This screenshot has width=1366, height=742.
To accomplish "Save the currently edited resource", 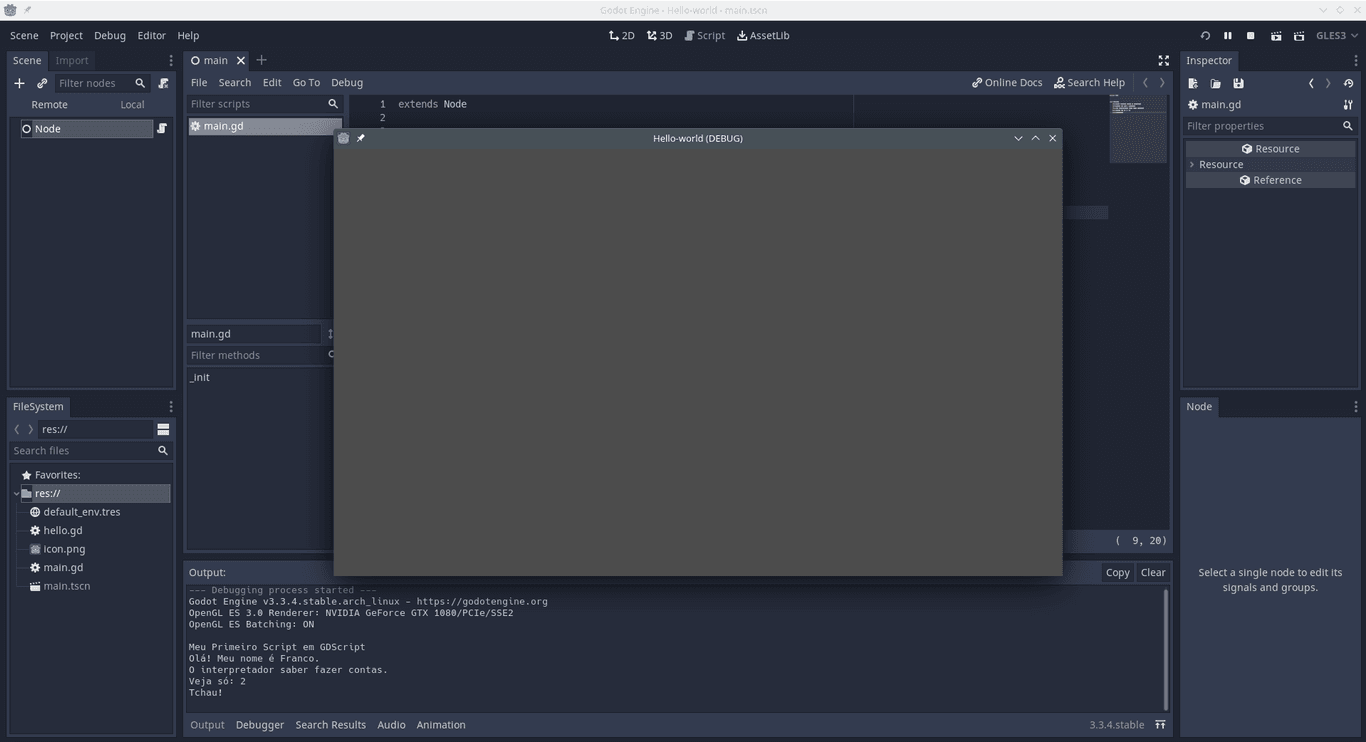I will coord(1238,83).
